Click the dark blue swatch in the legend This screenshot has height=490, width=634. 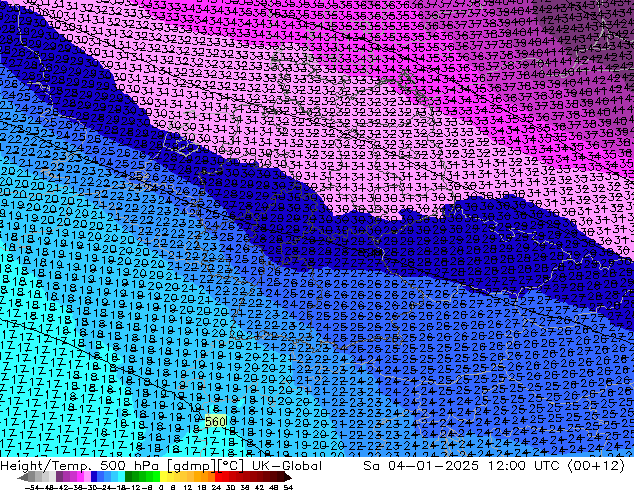[94, 477]
